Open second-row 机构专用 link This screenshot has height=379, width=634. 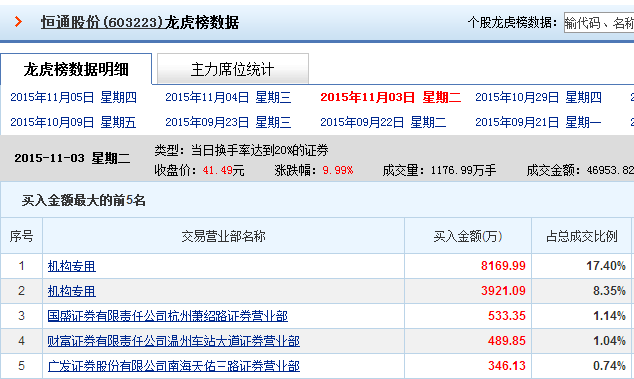pyautogui.click(x=72, y=291)
